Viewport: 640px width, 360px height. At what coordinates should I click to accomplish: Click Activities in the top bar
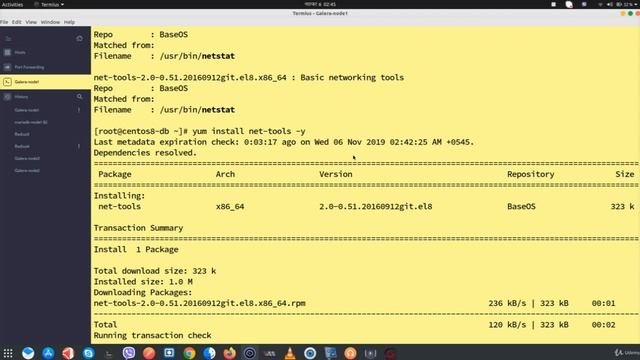12,4
